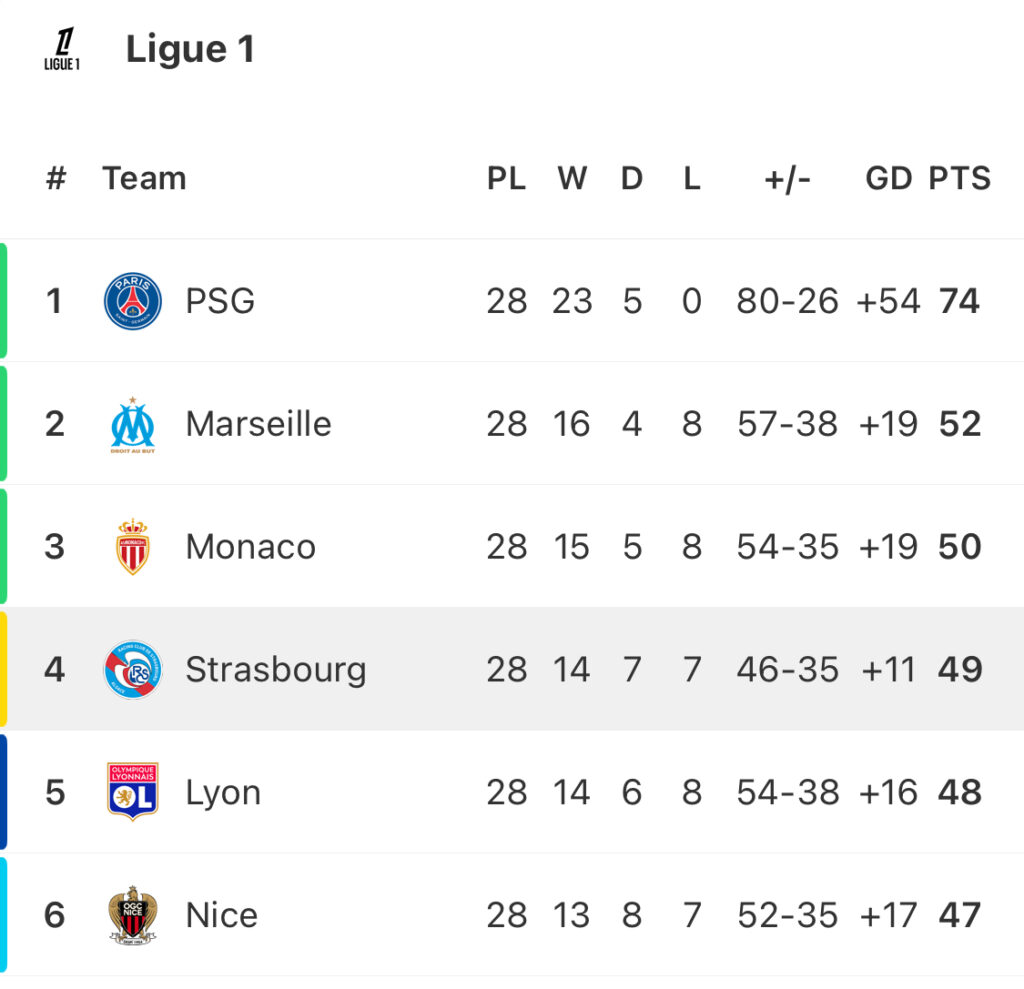Open the Ligue 1 league title
This screenshot has height=989, width=1024.
(x=190, y=49)
